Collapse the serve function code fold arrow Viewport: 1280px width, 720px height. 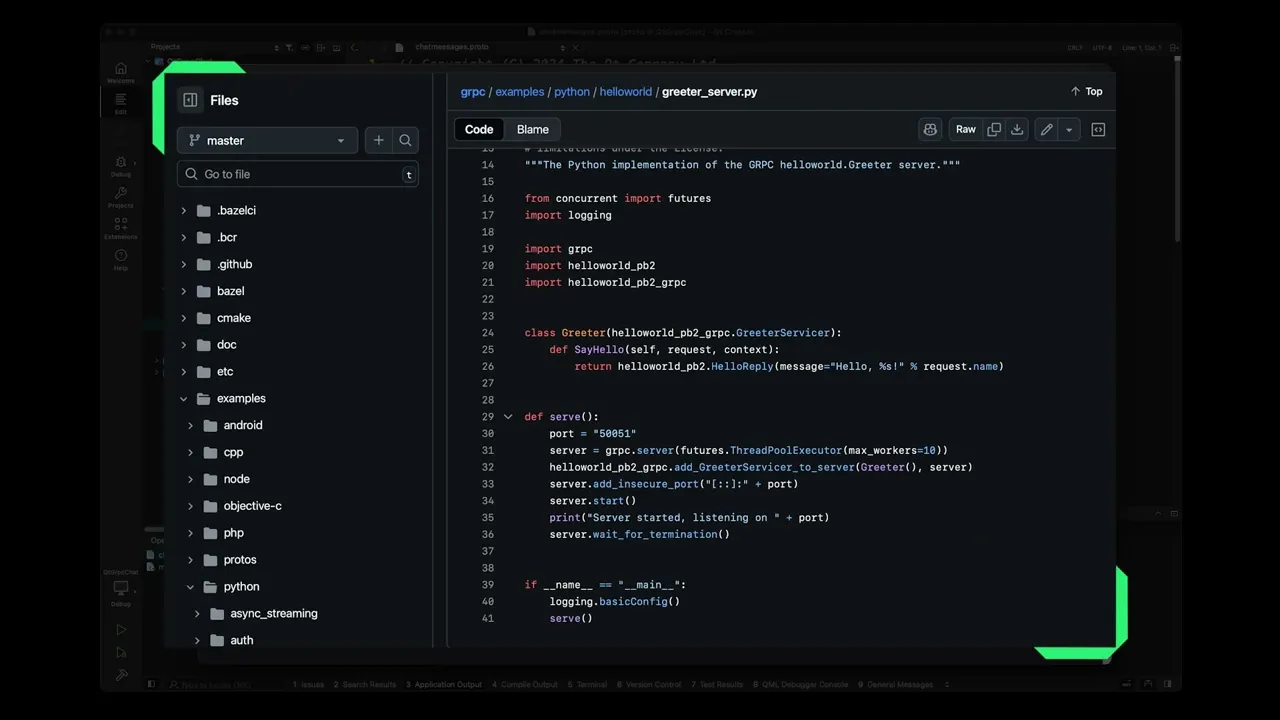(x=508, y=417)
